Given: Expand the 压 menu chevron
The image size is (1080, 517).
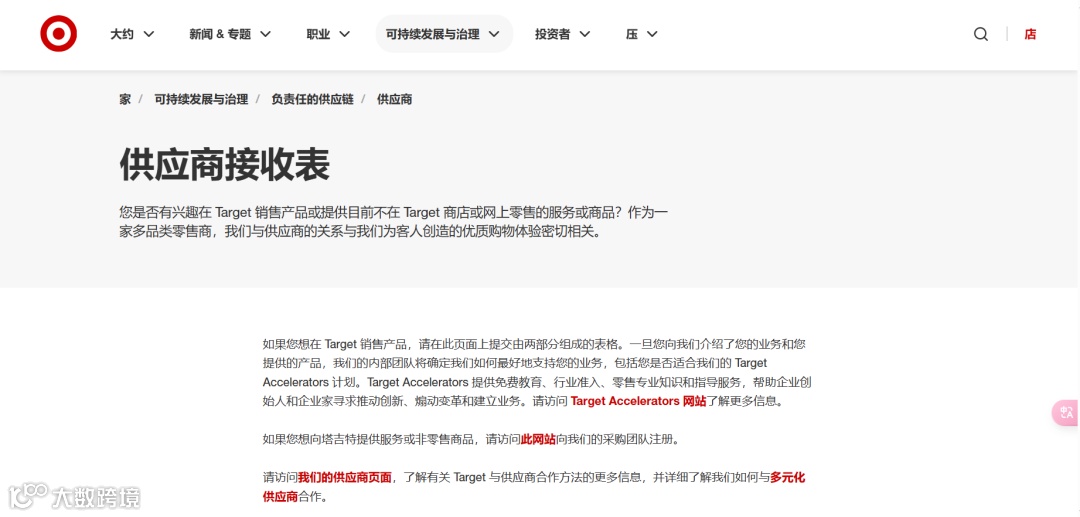Looking at the screenshot, I should pos(652,34).
